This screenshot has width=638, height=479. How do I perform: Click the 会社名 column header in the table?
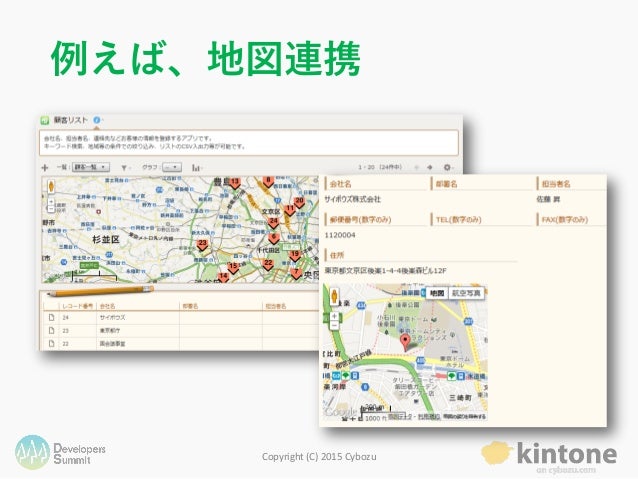tap(107, 306)
